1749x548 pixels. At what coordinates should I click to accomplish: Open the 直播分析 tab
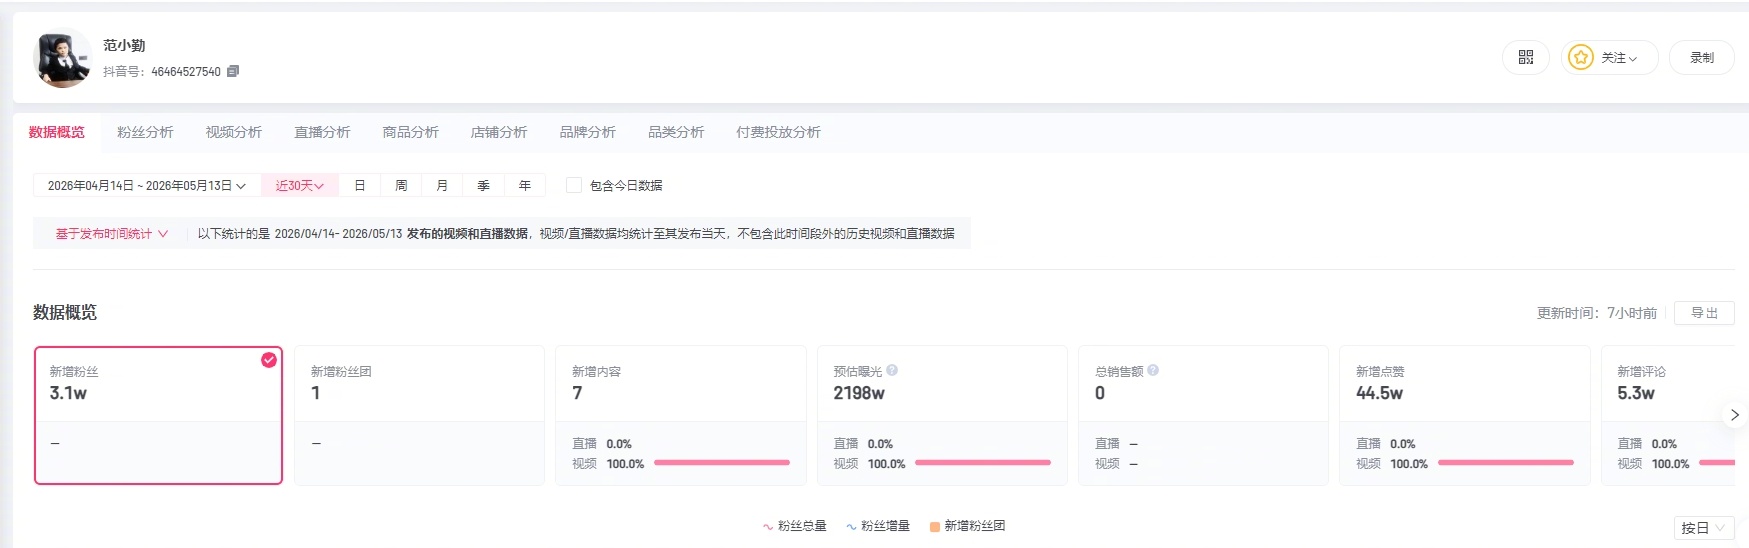click(322, 132)
